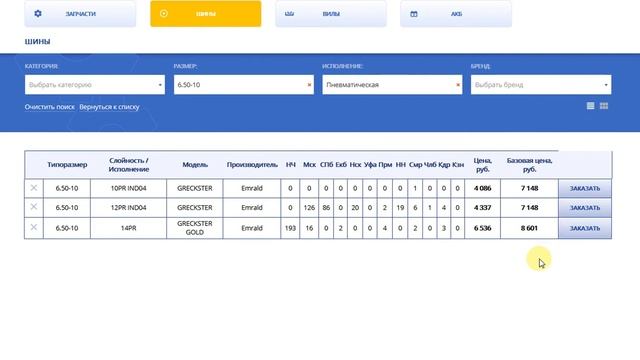Click the 86 stock value cell
This screenshot has height=360, width=640.
[326, 208]
